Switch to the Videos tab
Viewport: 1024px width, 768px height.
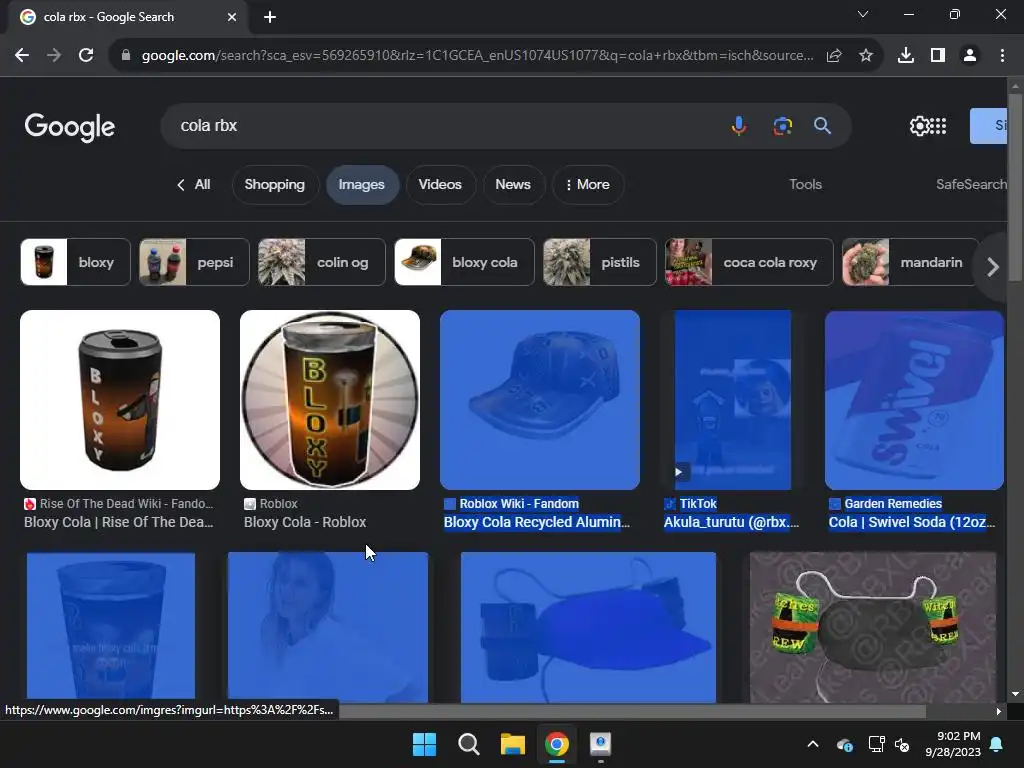(x=440, y=185)
